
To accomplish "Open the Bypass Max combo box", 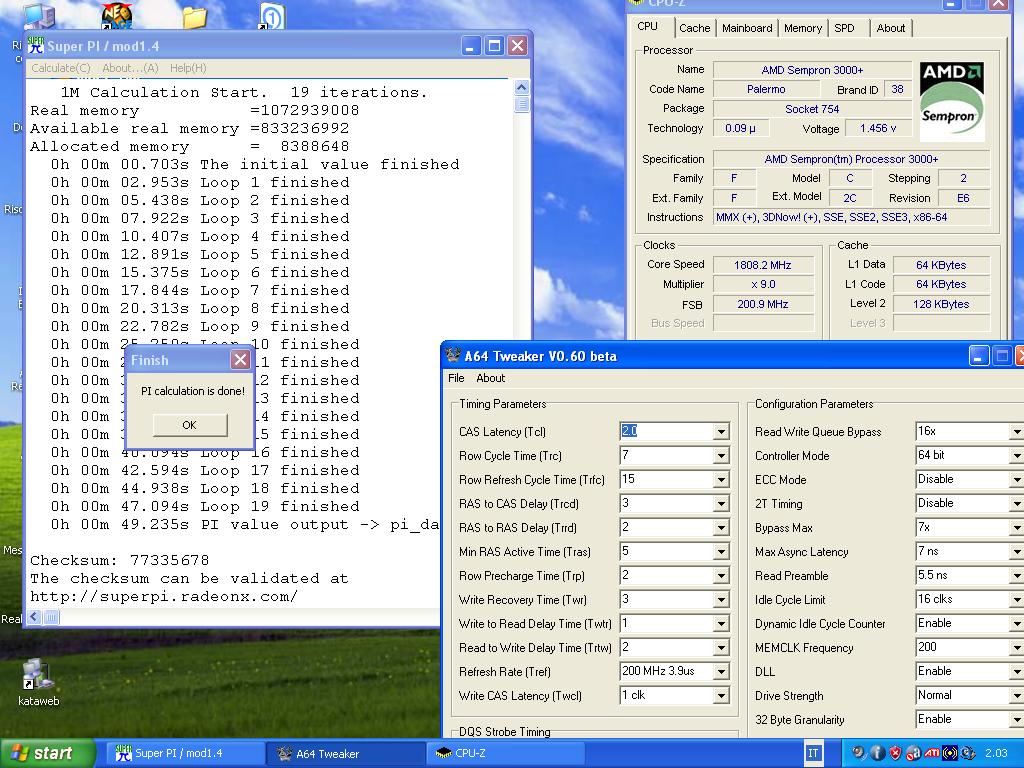I will pos(969,528).
